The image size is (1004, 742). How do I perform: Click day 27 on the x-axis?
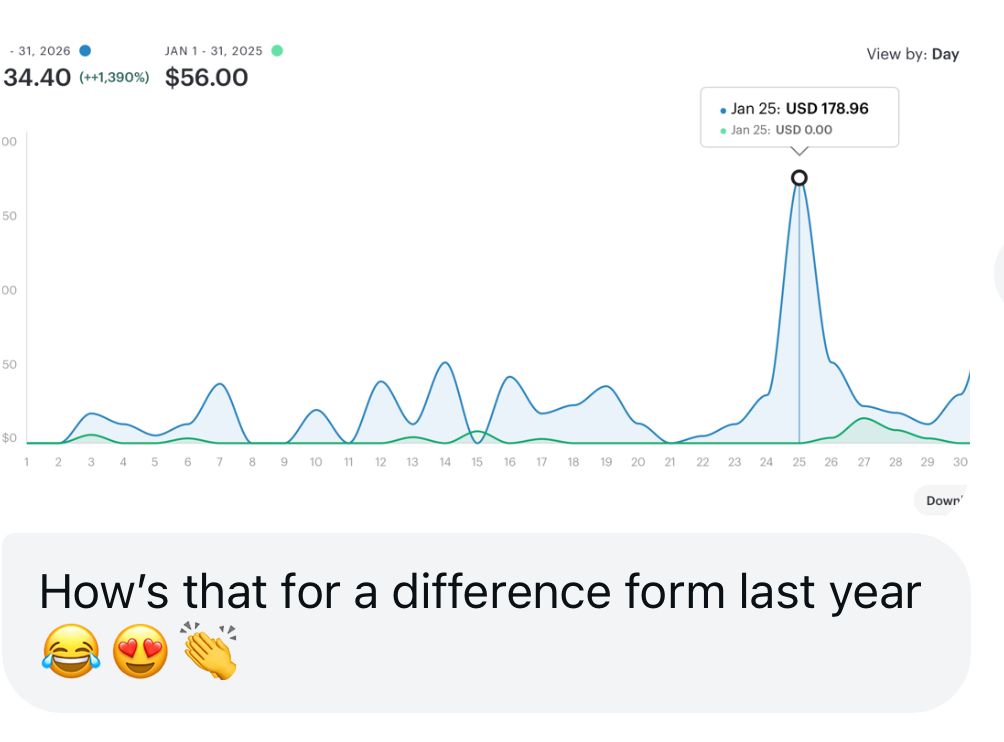863,462
